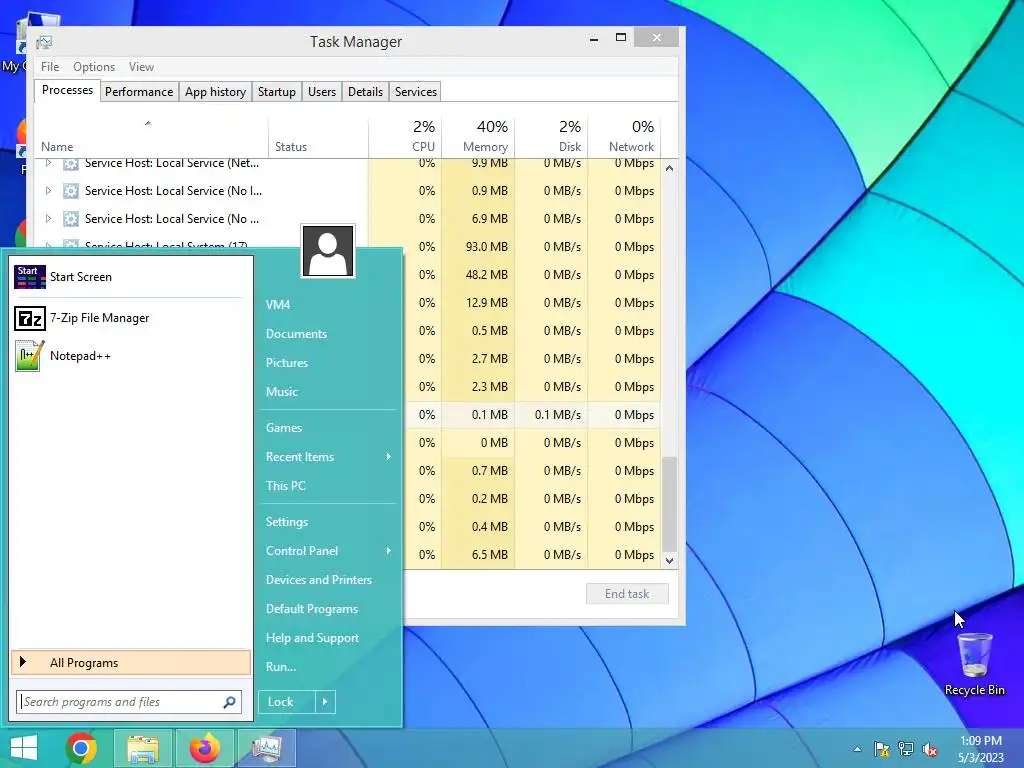Select the Processes tab

[x=67, y=90]
